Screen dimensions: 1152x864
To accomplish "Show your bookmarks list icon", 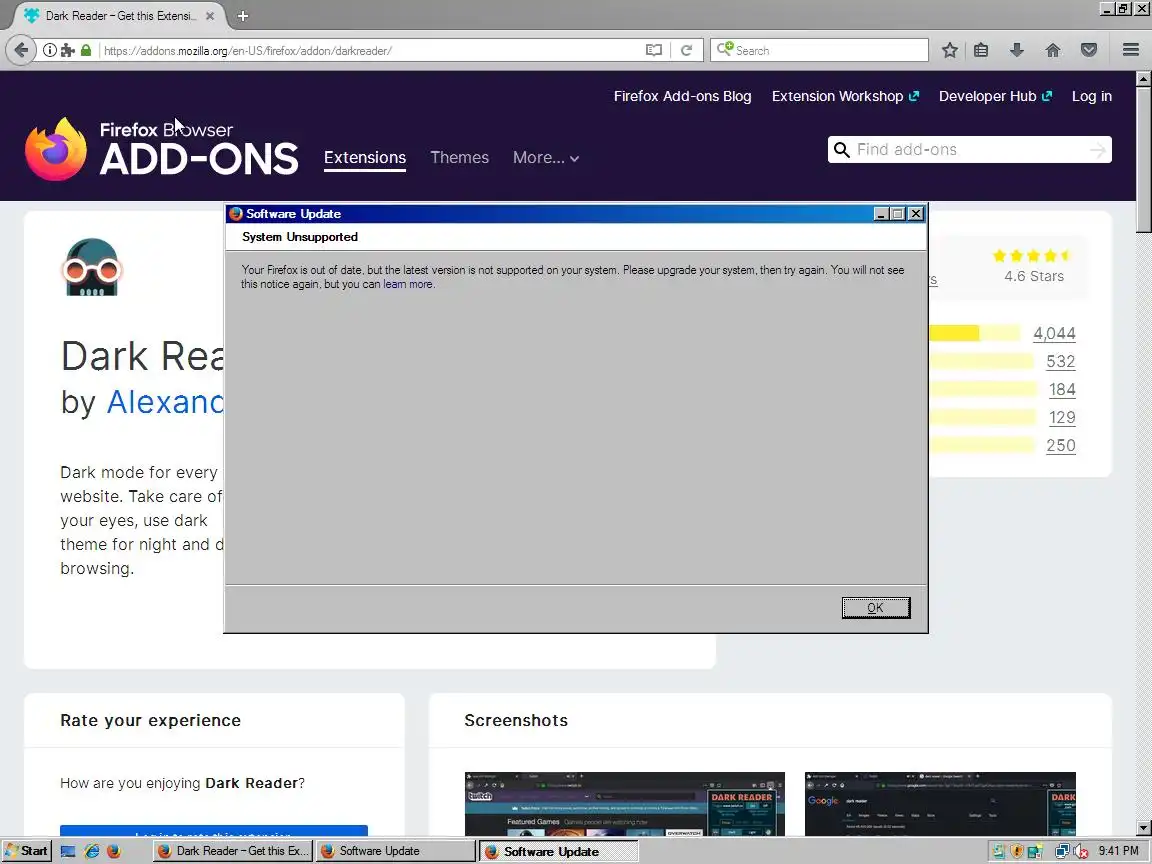I will pyautogui.click(x=981, y=50).
